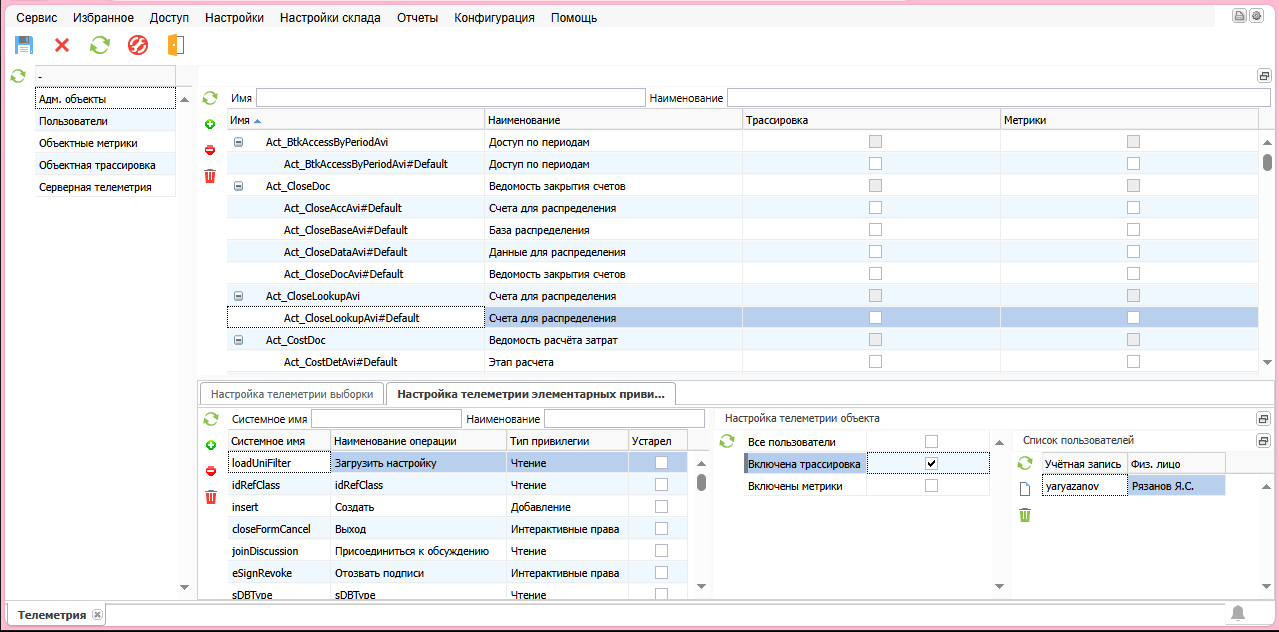Click the green refresh icon in main toolbar
Image resolution: width=1279 pixels, height=632 pixels.
click(x=100, y=45)
